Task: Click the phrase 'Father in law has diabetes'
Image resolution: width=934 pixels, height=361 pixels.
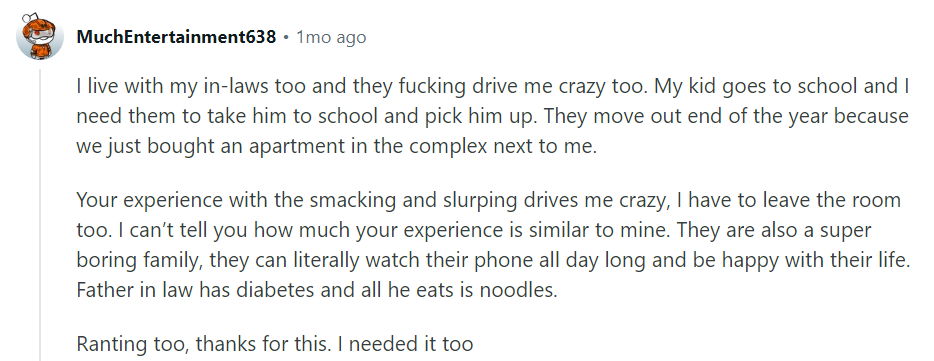Action: point(195,291)
